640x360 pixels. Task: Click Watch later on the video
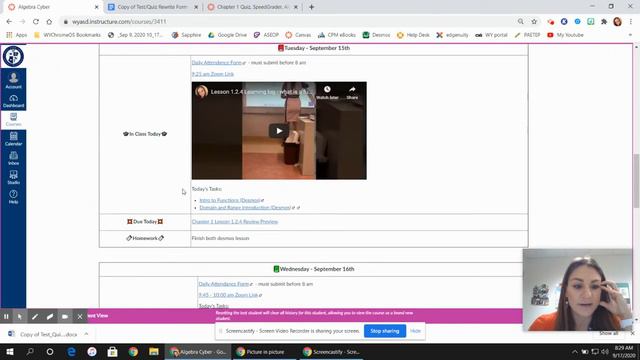tap(327, 92)
